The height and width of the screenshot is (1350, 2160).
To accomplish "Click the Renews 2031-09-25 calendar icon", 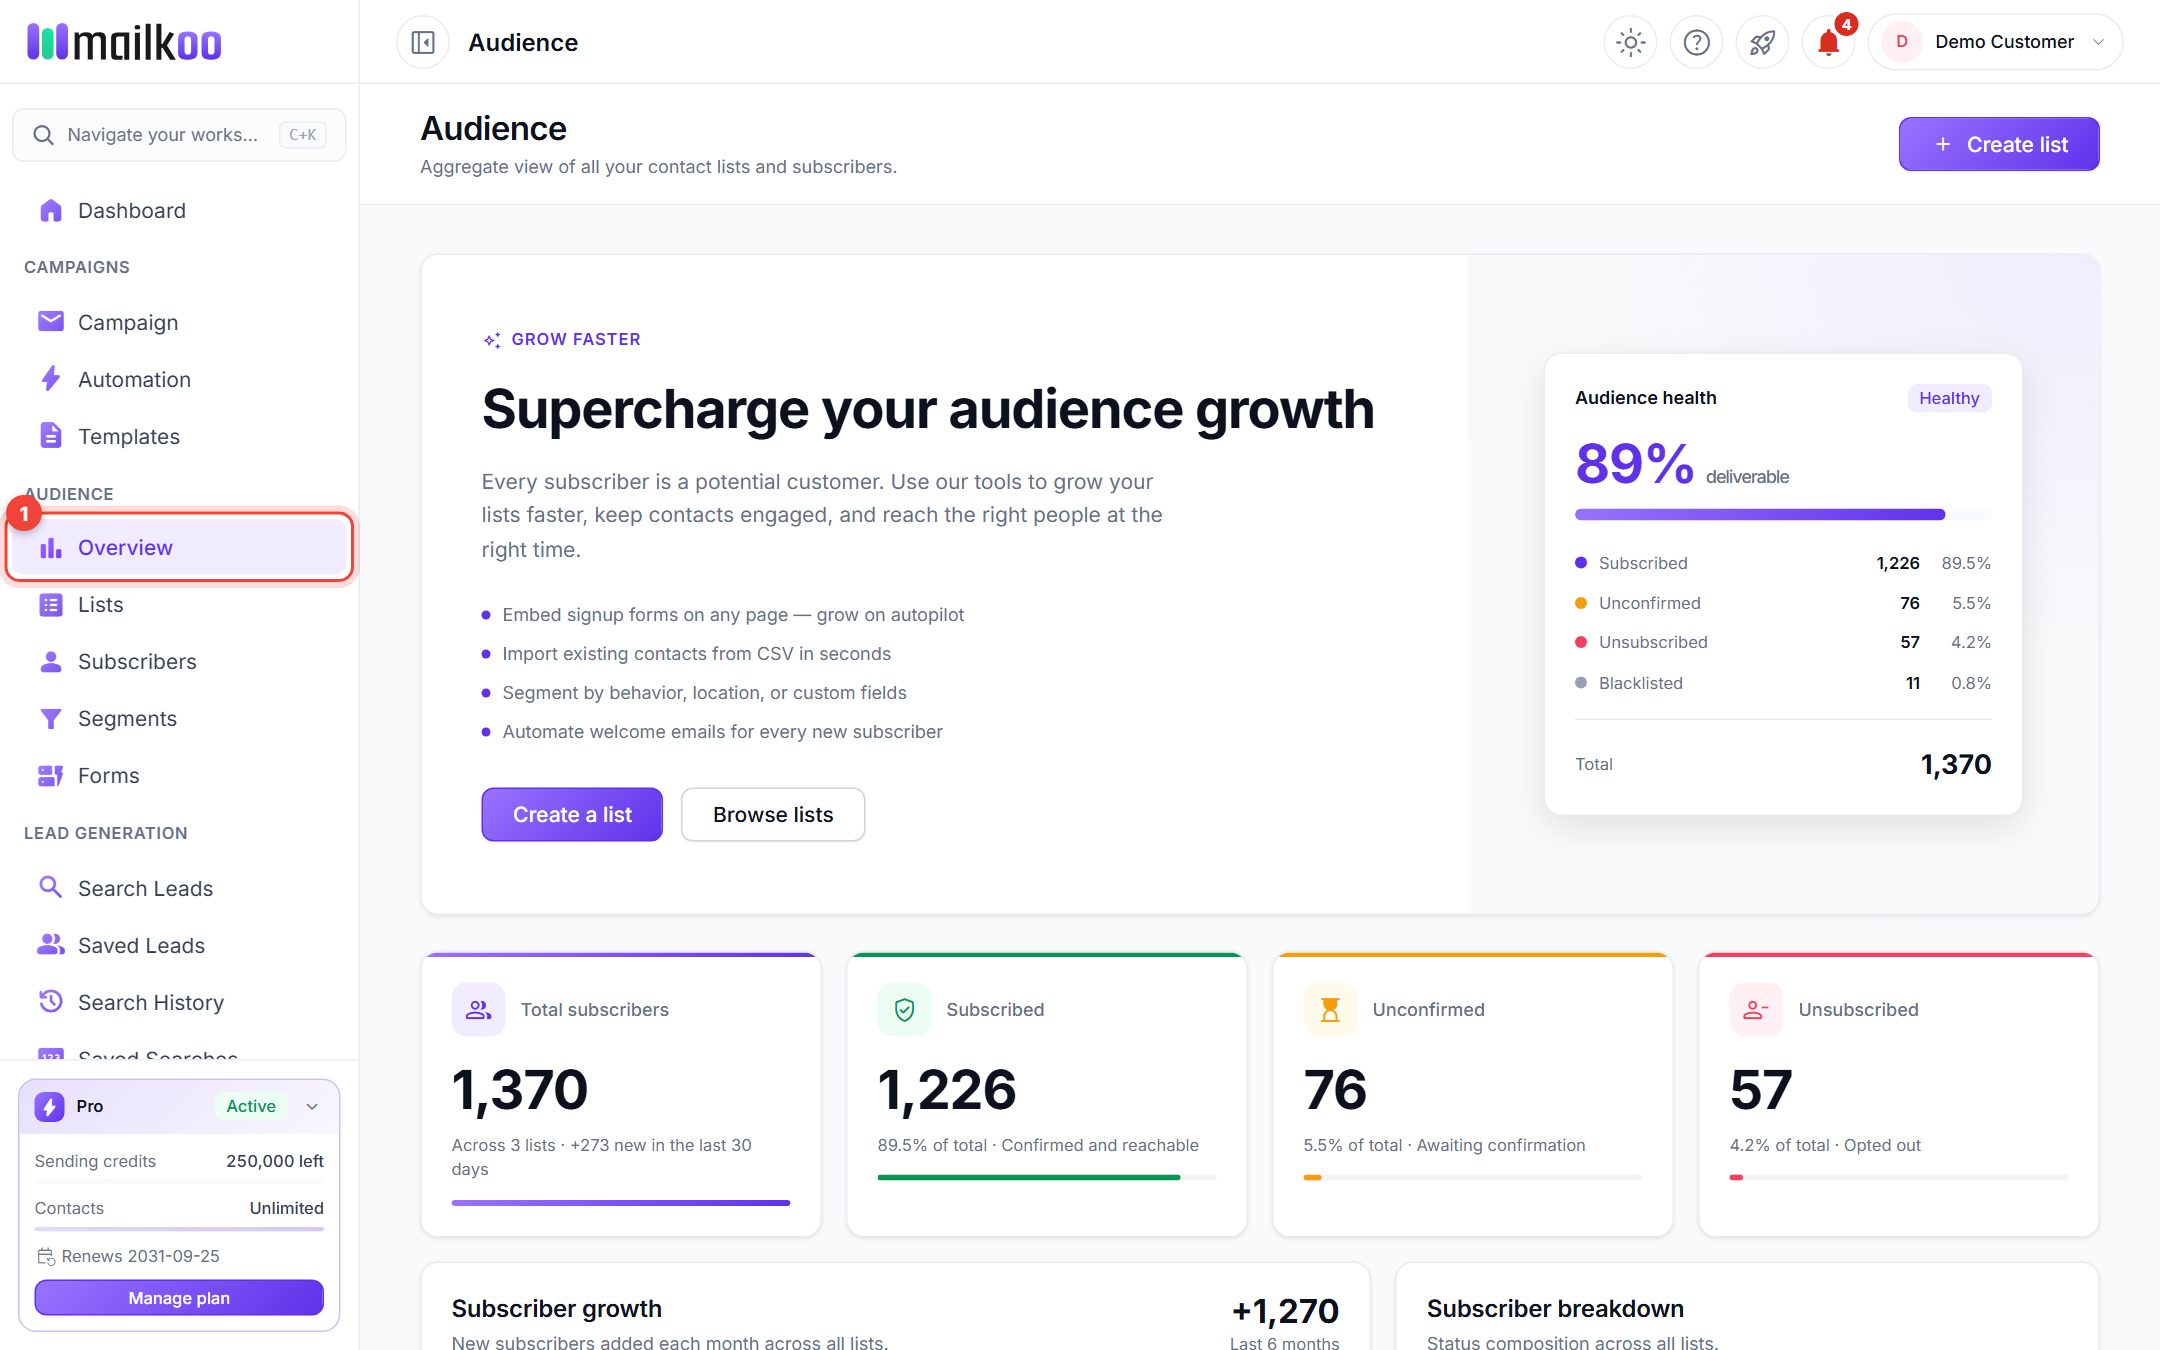I will (x=45, y=1256).
